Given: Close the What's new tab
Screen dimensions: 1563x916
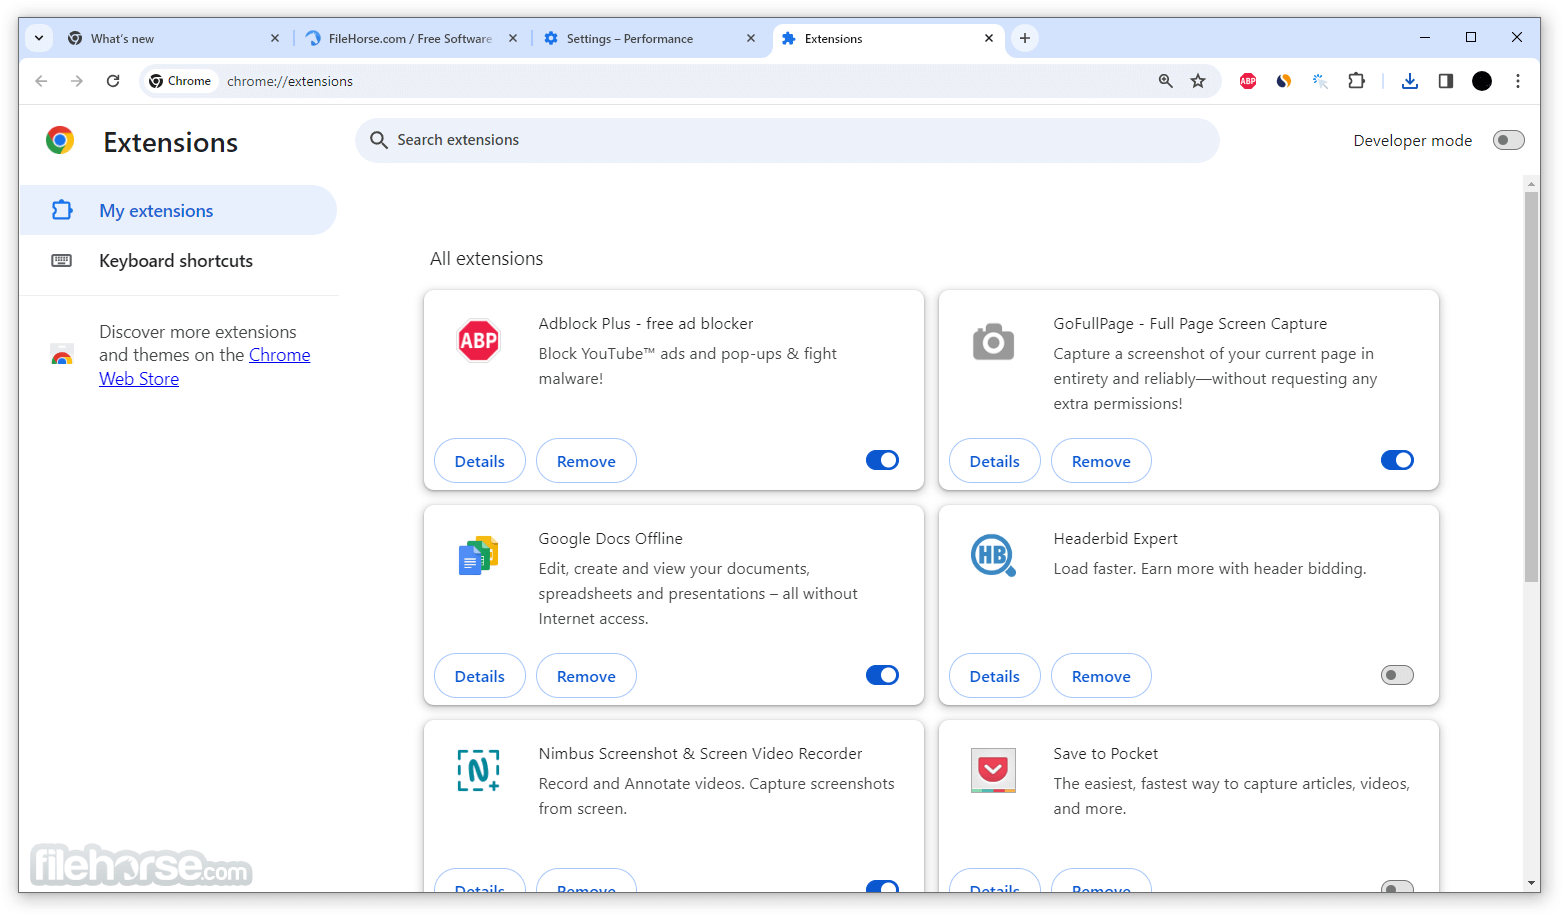Looking at the screenshot, I should click(x=275, y=38).
